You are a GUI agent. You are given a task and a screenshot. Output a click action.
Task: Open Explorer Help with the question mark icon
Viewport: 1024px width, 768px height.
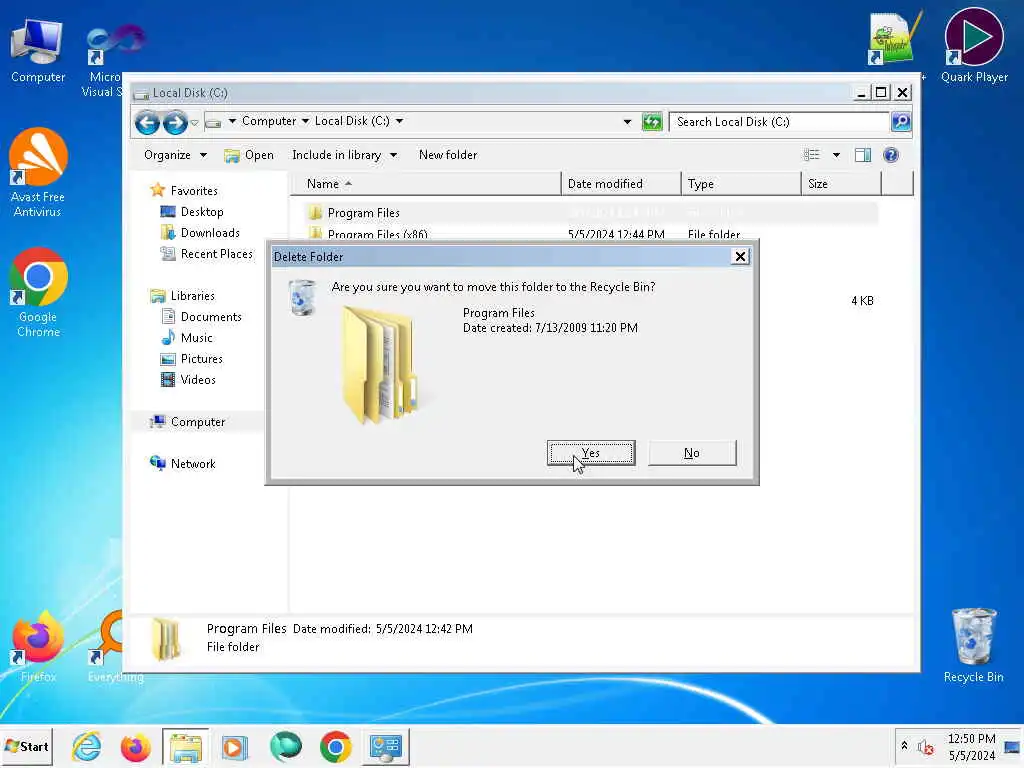[x=891, y=155]
